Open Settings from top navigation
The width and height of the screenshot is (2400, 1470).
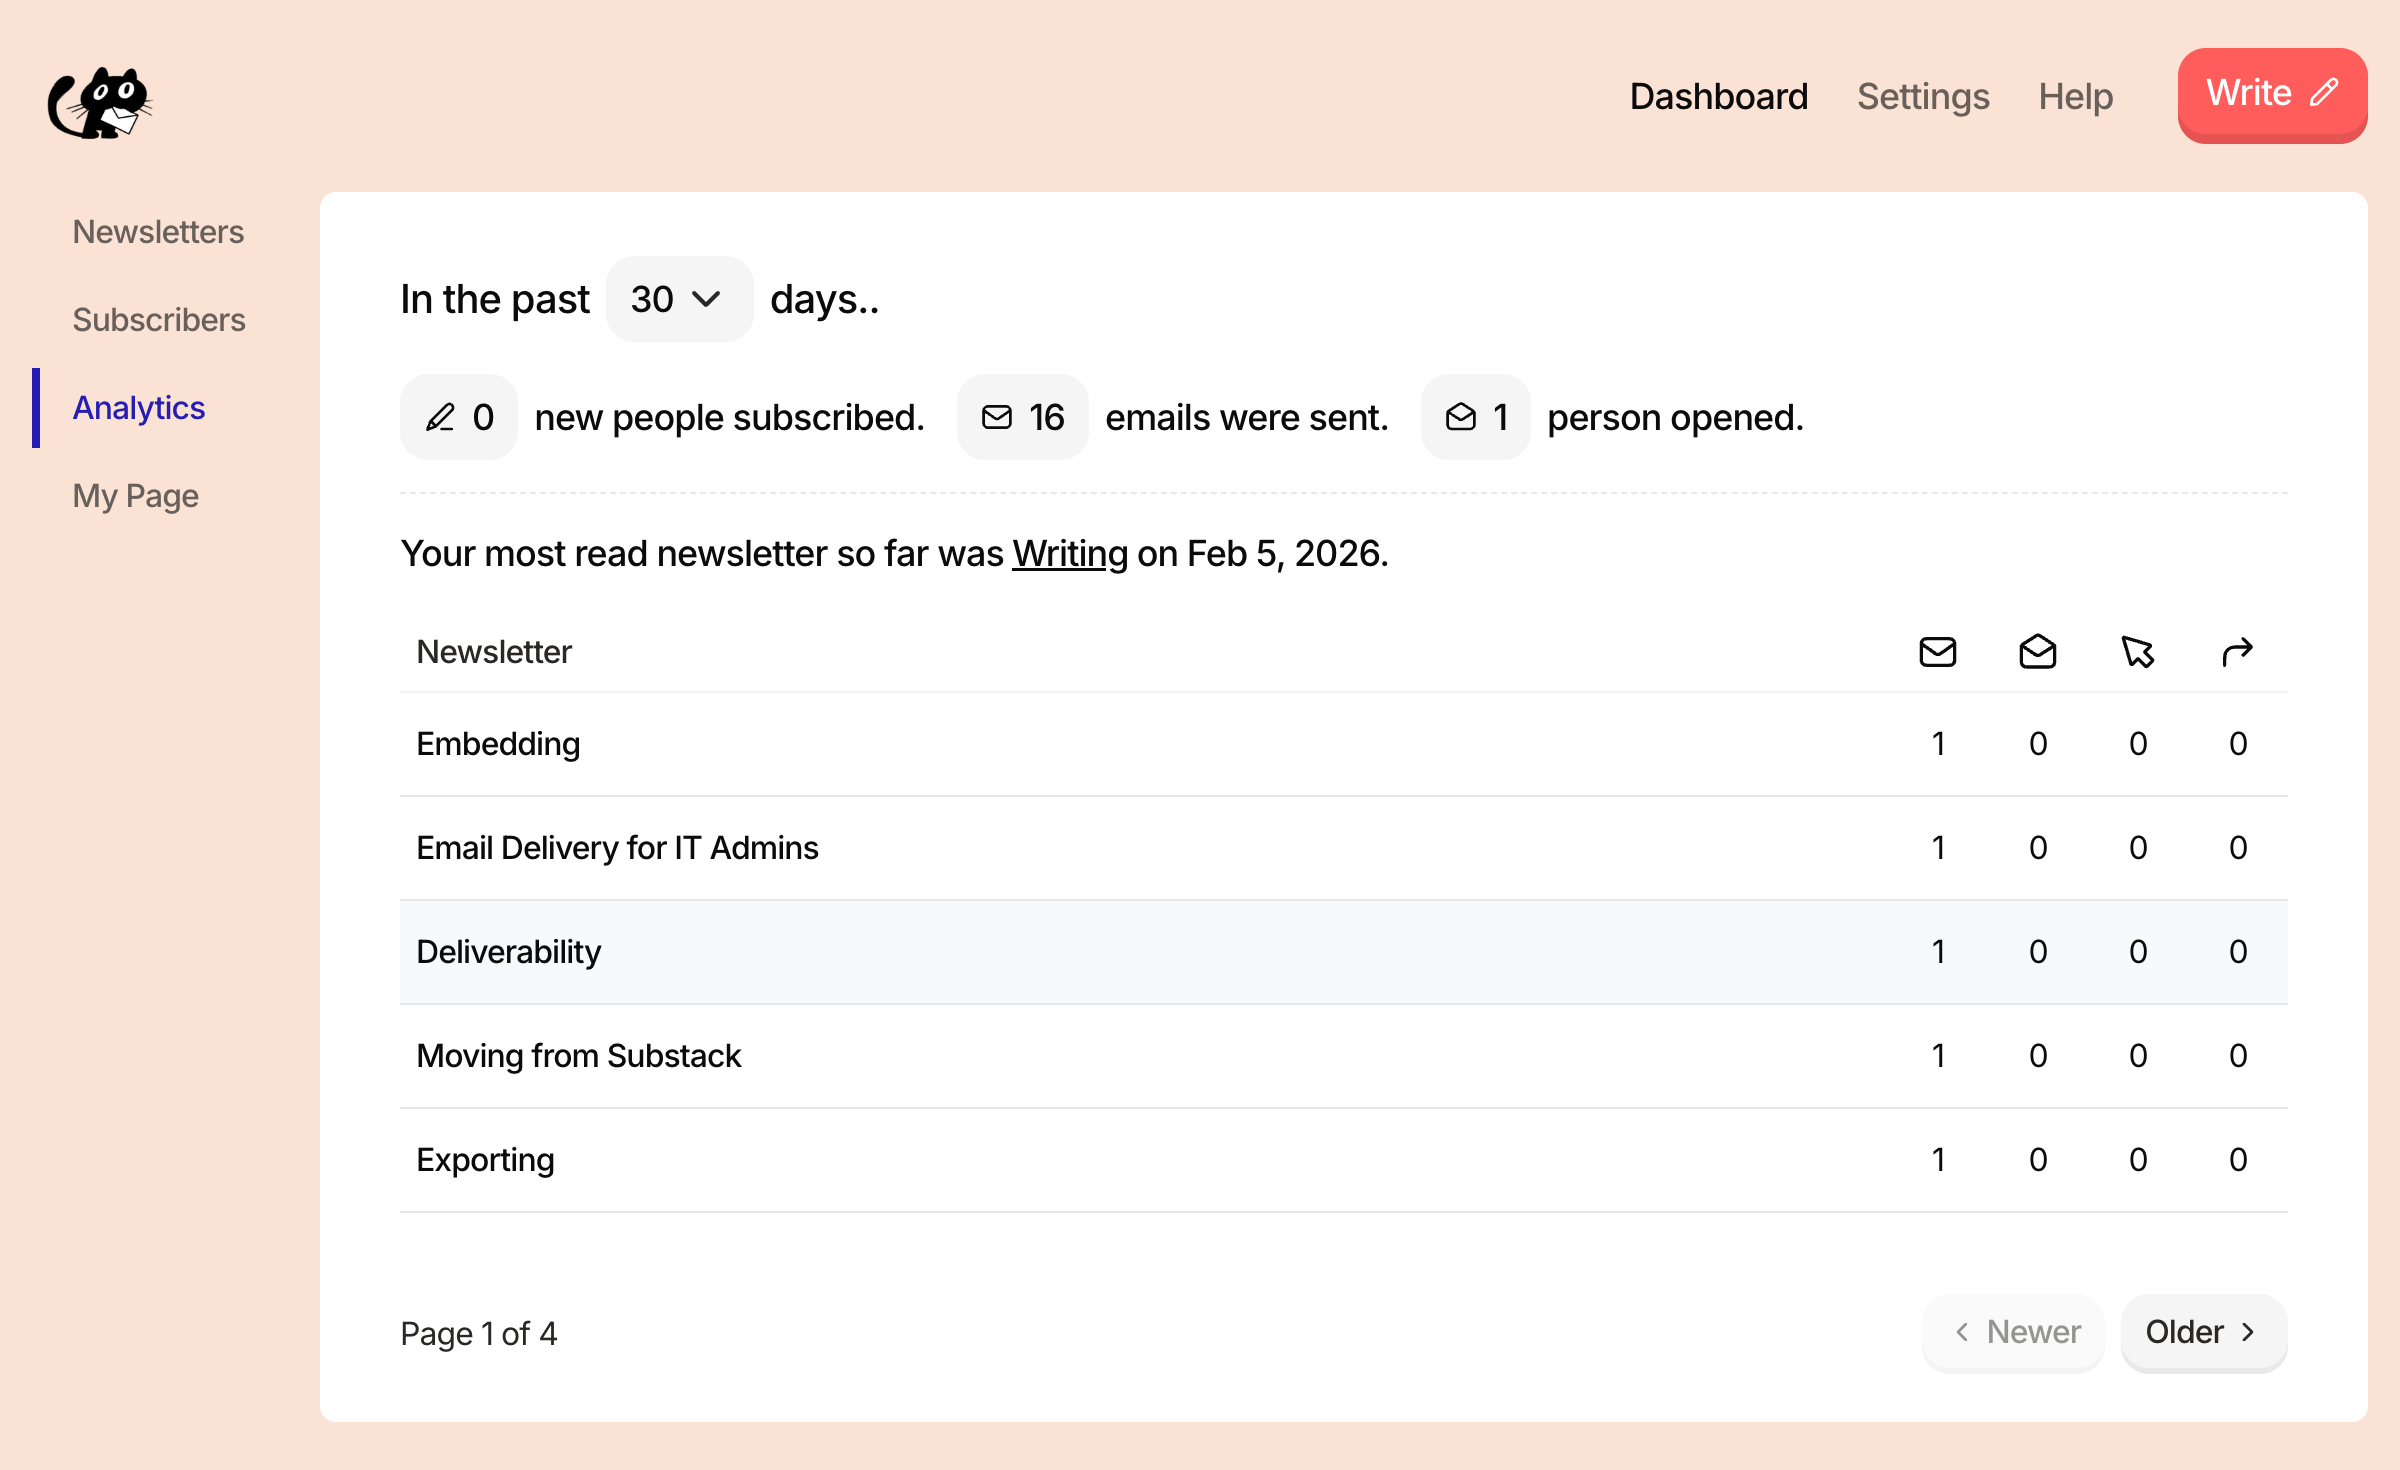pyautogui.click(x=1923, y=97)
